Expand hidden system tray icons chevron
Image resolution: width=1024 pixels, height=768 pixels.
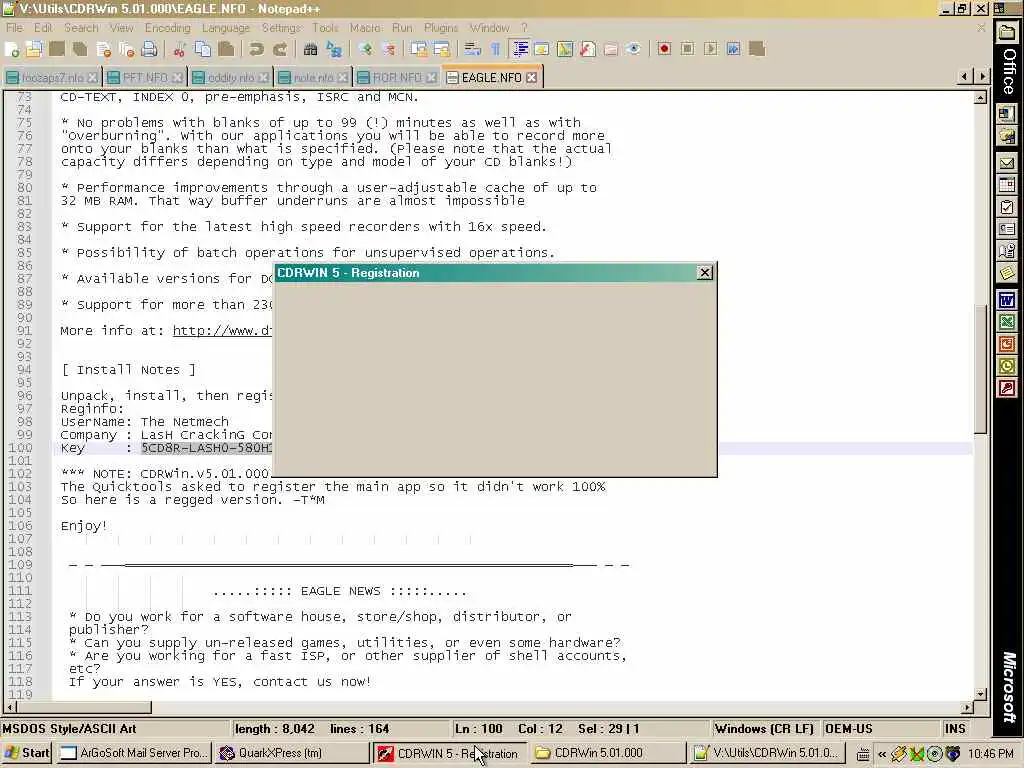pyautogui.click(x=882, y=754)
